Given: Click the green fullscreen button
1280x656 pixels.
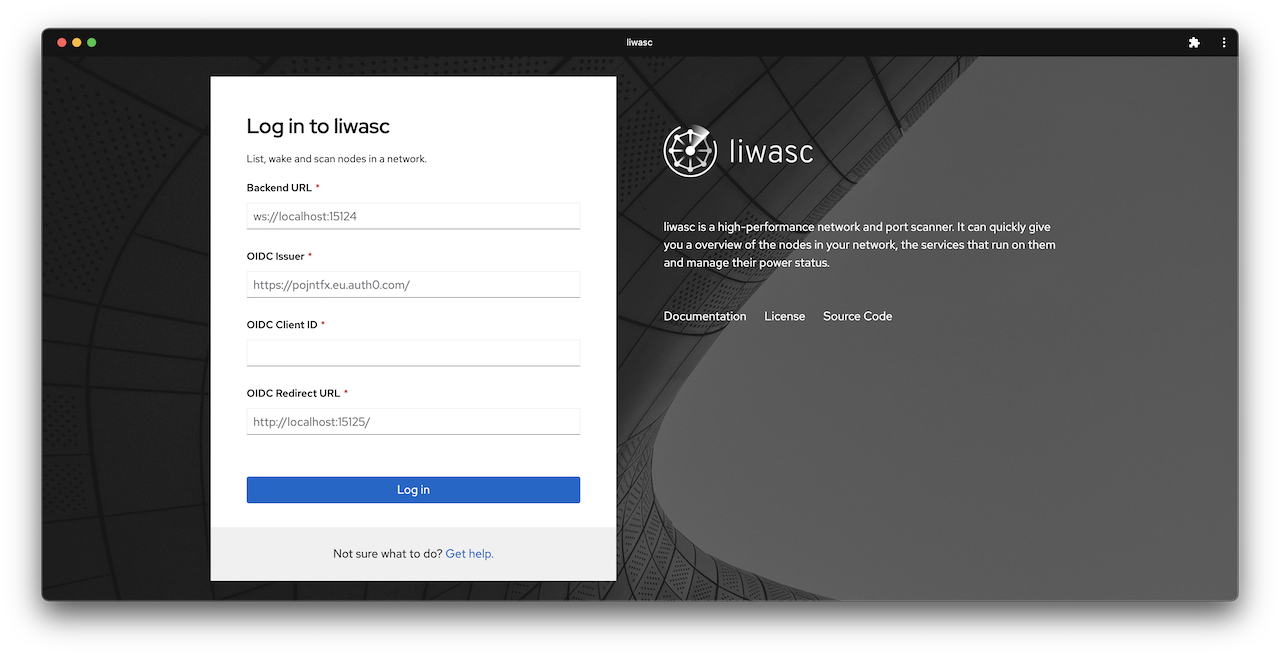Looking at the screenshot, I should click(91, 42).
